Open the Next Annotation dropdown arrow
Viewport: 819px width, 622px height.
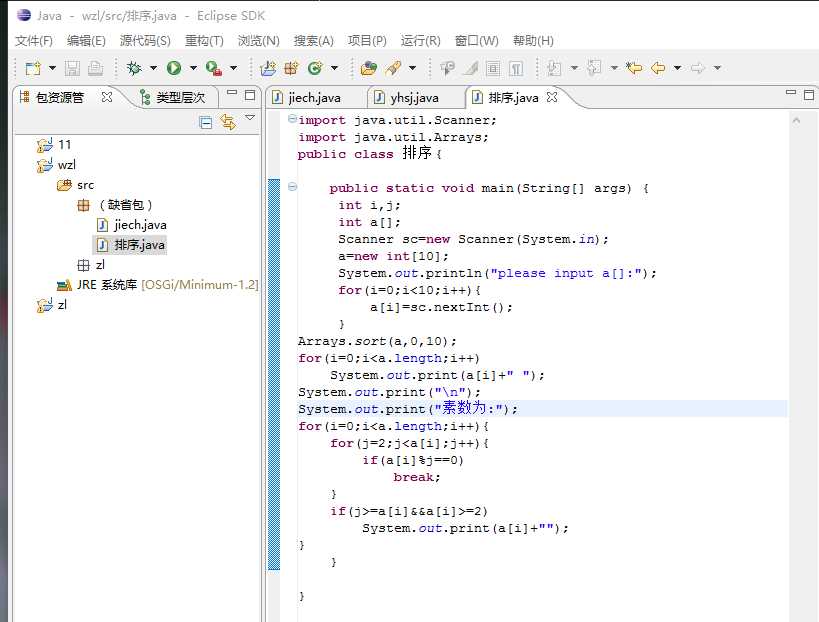coord(574,68)
